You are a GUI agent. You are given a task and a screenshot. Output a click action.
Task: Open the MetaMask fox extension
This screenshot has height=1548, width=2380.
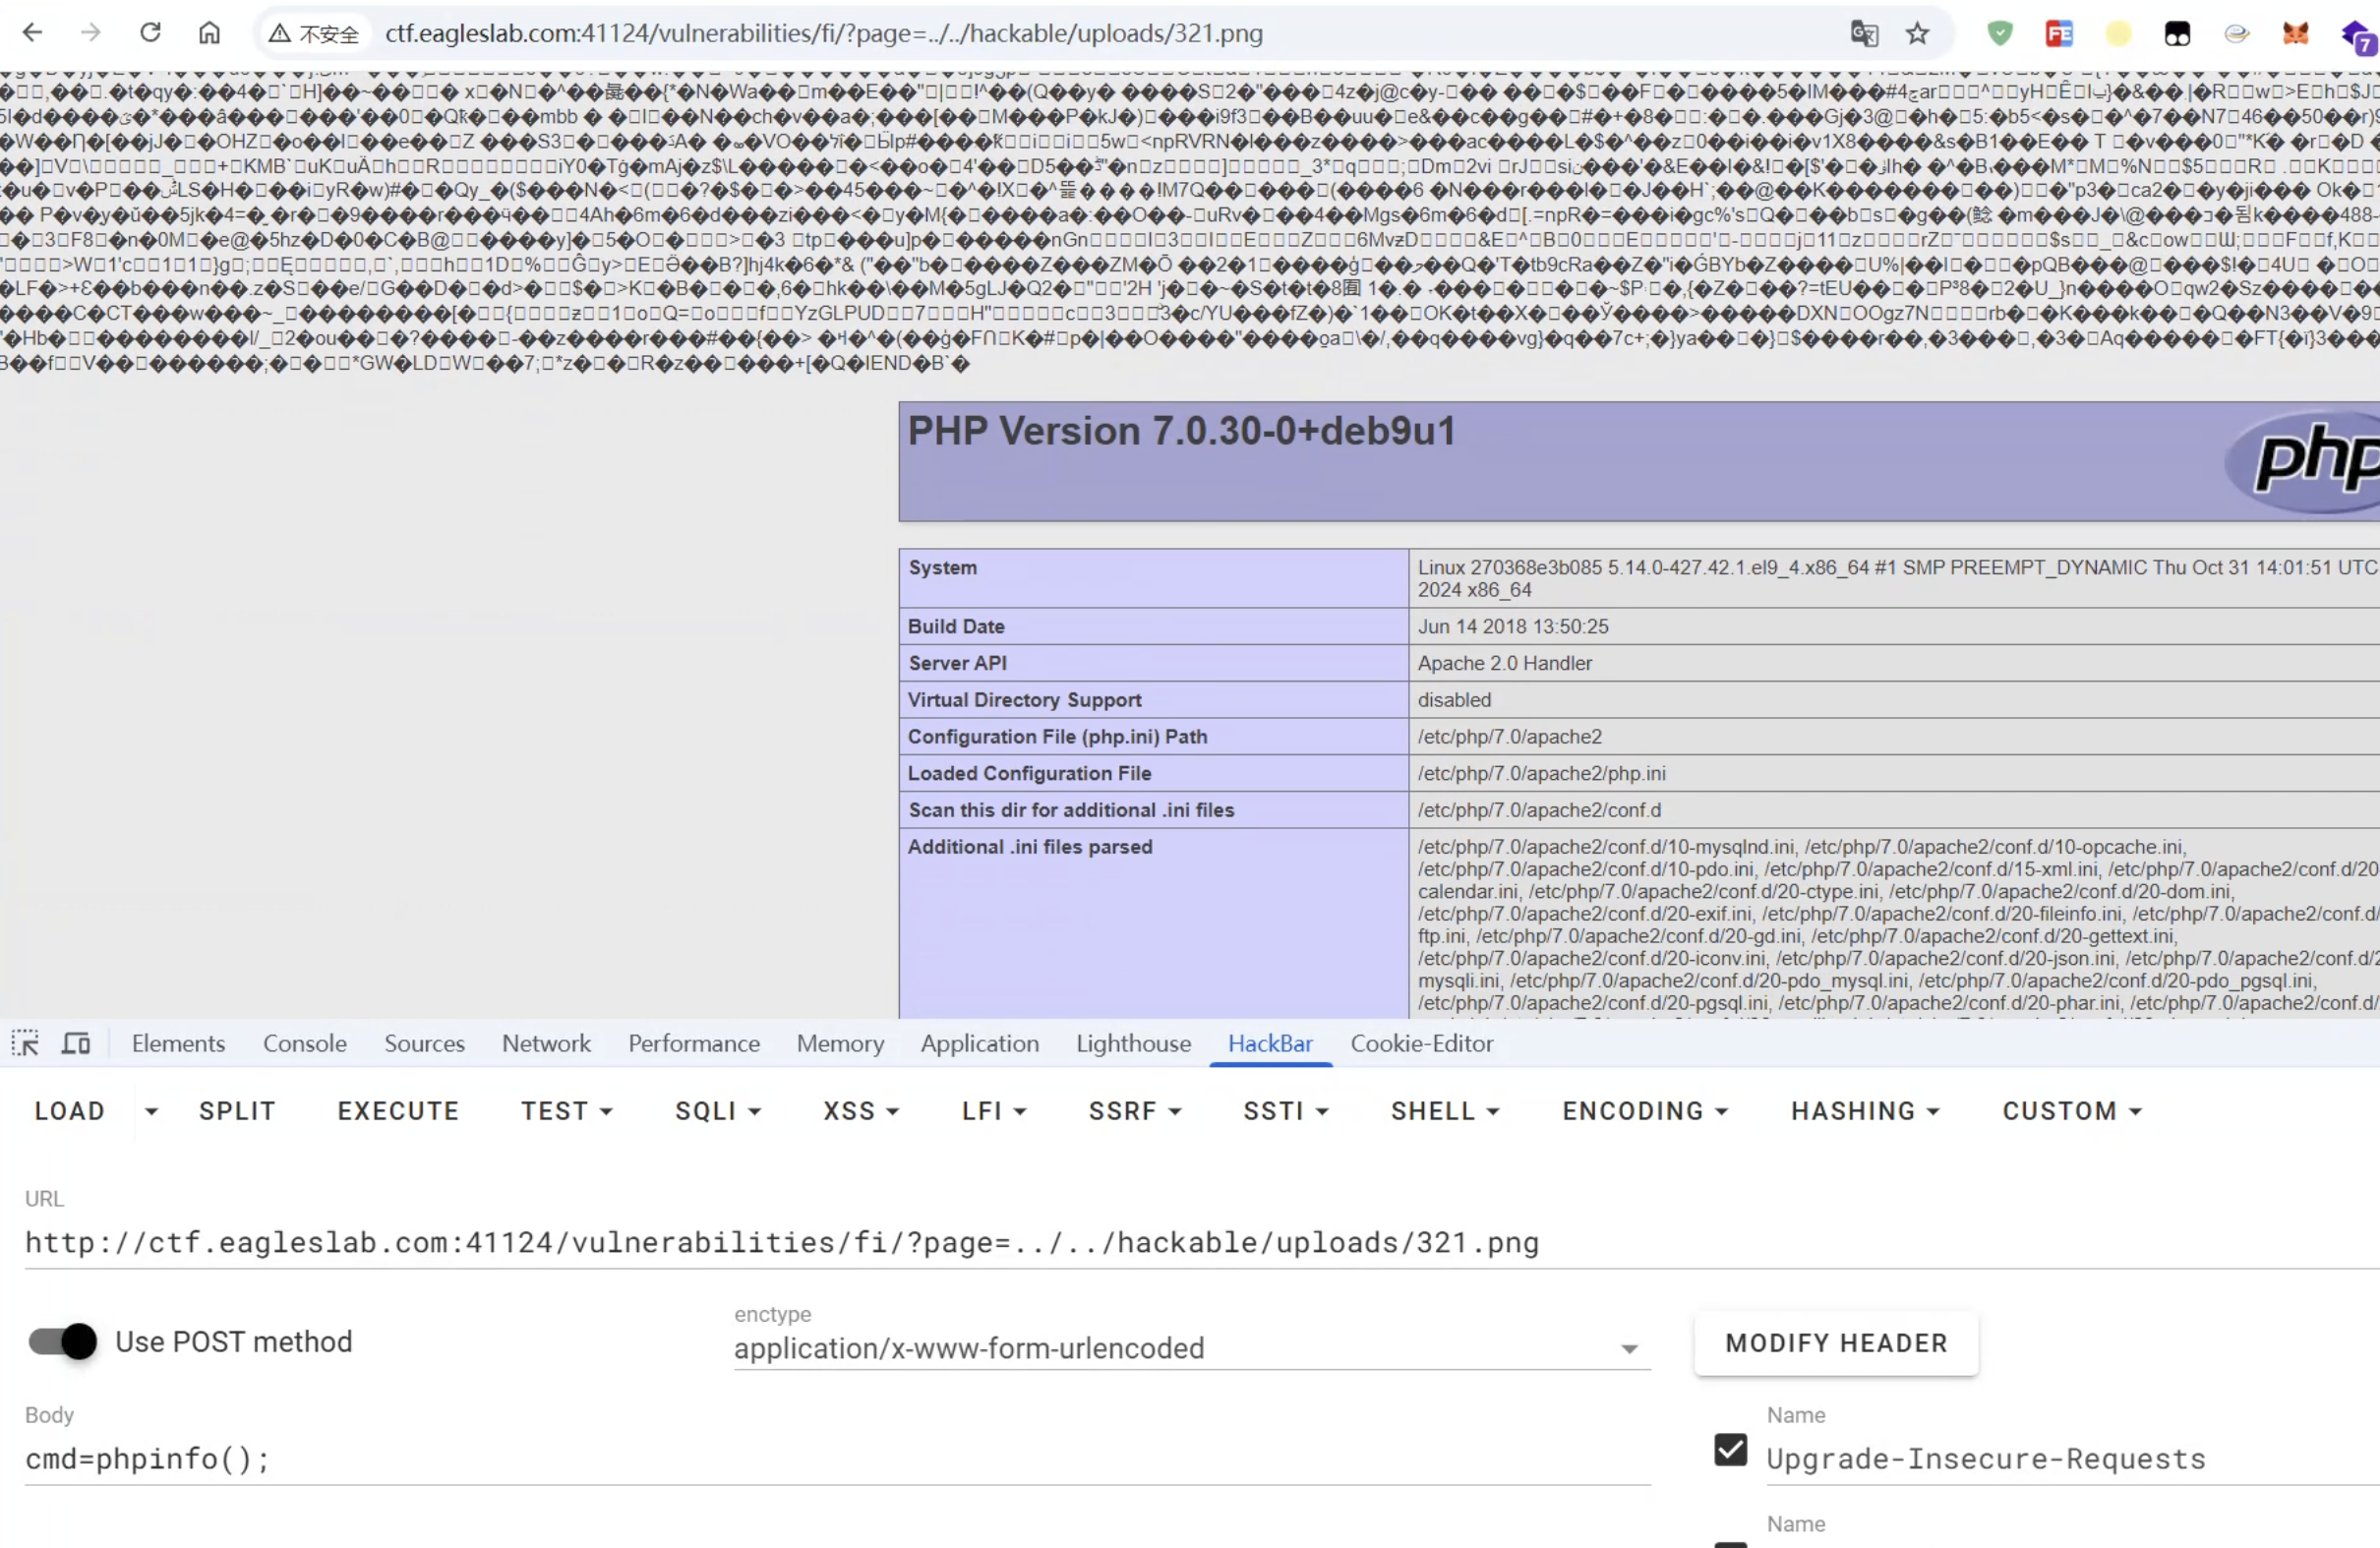pyautogui.click(x=2295, y=33)
